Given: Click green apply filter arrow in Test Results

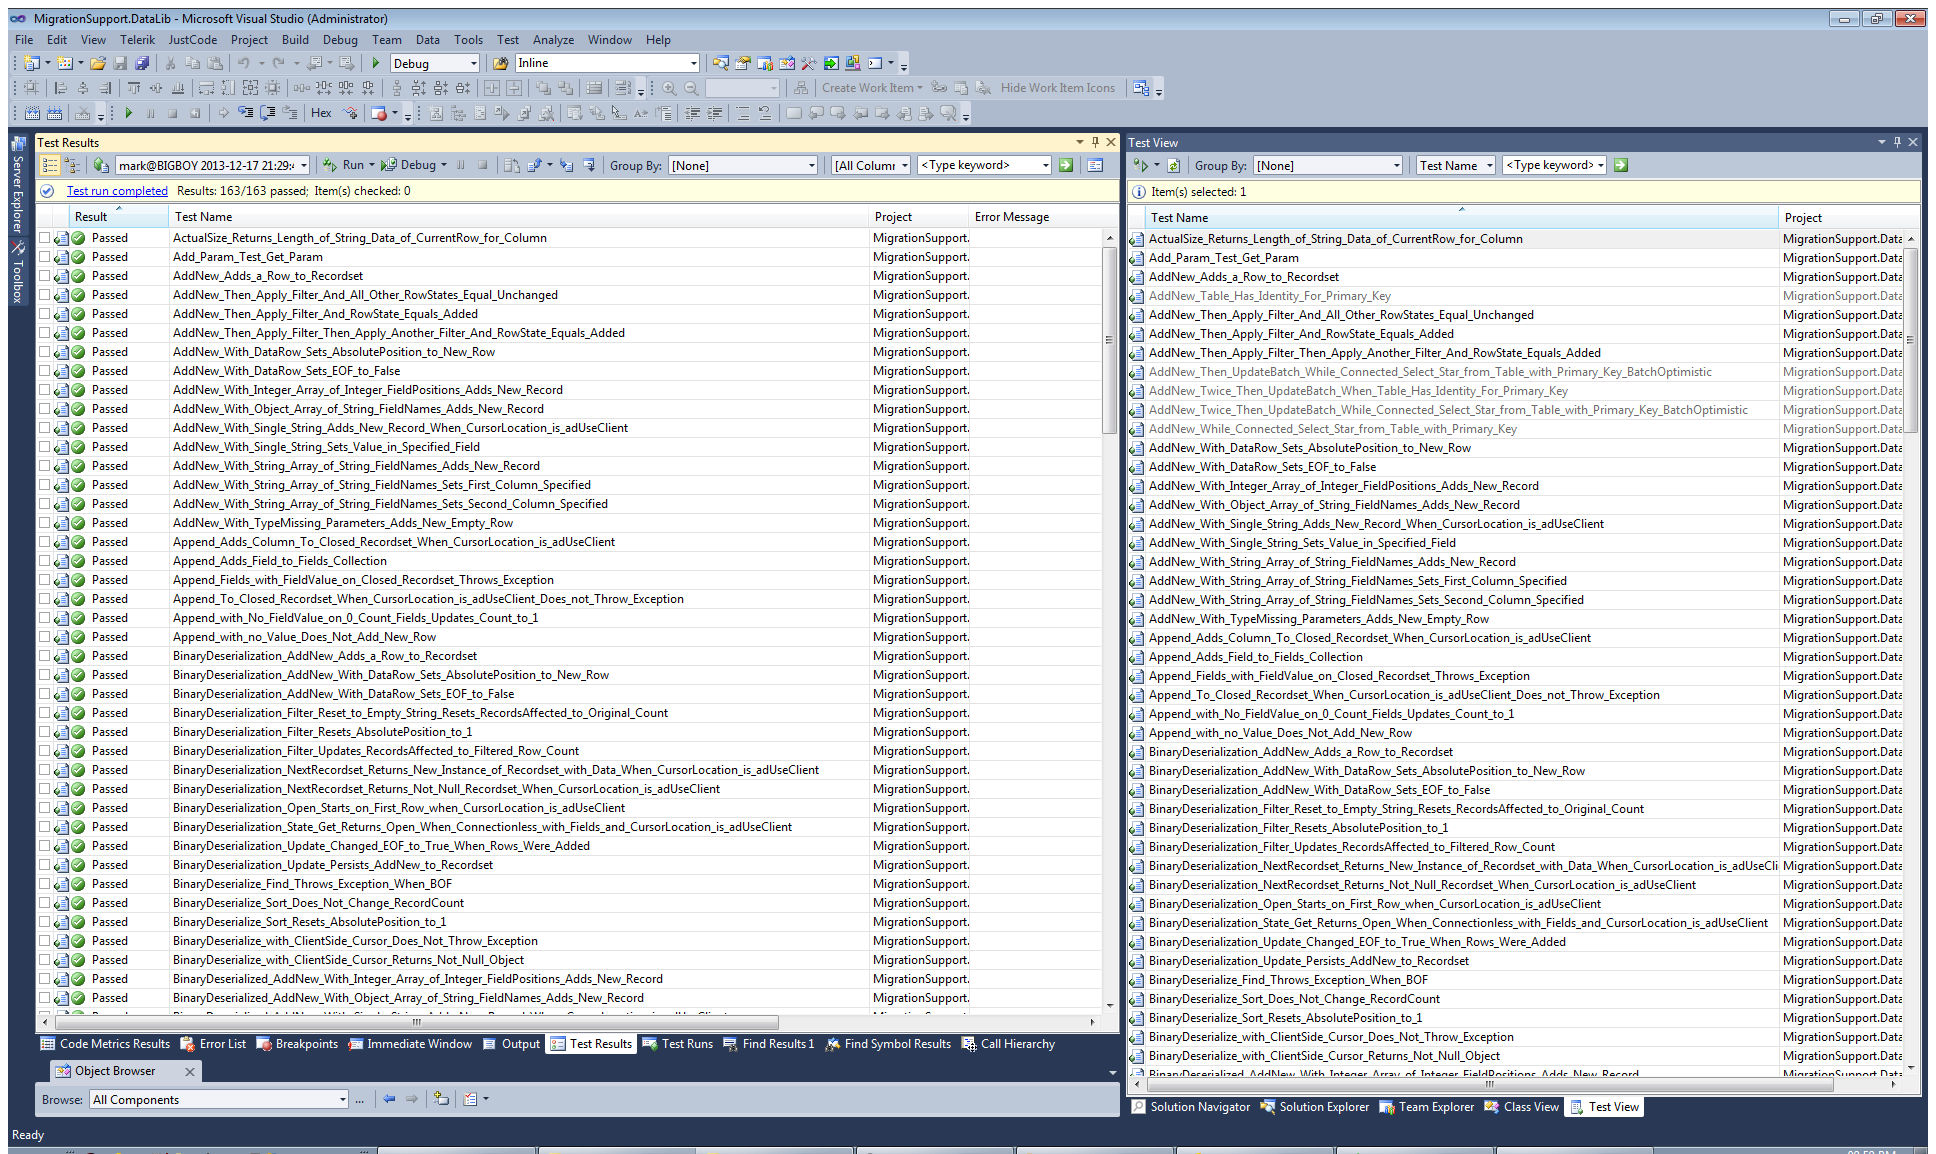Looking at the screenshot, I should click(1066, 165).
